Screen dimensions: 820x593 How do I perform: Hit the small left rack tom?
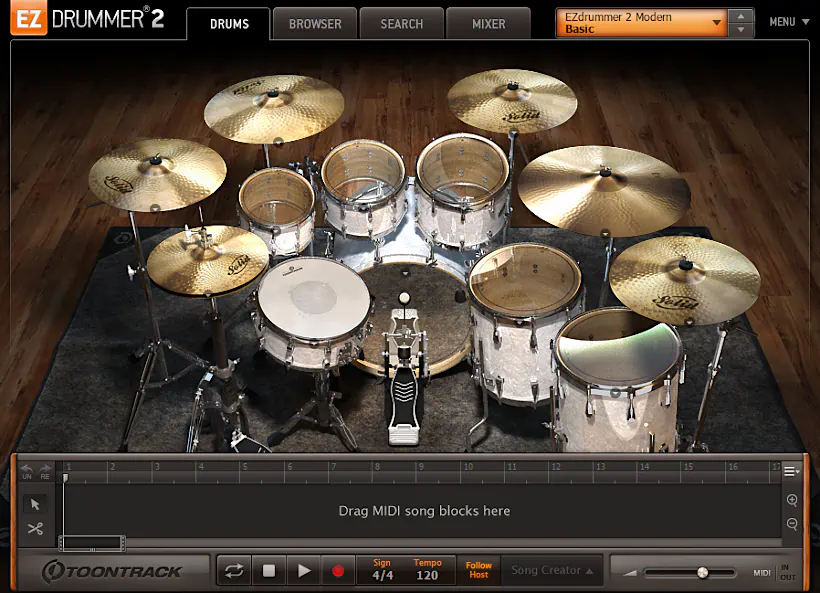(x=277, y=196)
